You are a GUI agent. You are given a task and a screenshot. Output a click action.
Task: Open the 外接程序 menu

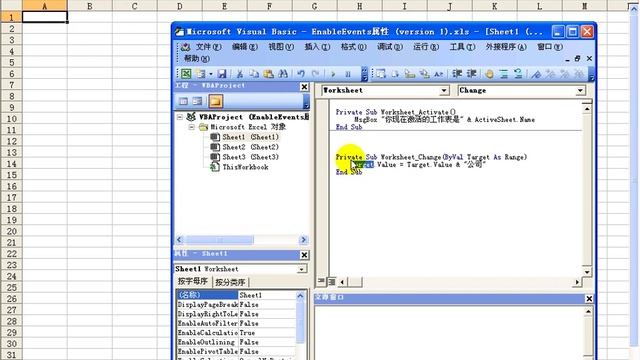tap(506, 47)
